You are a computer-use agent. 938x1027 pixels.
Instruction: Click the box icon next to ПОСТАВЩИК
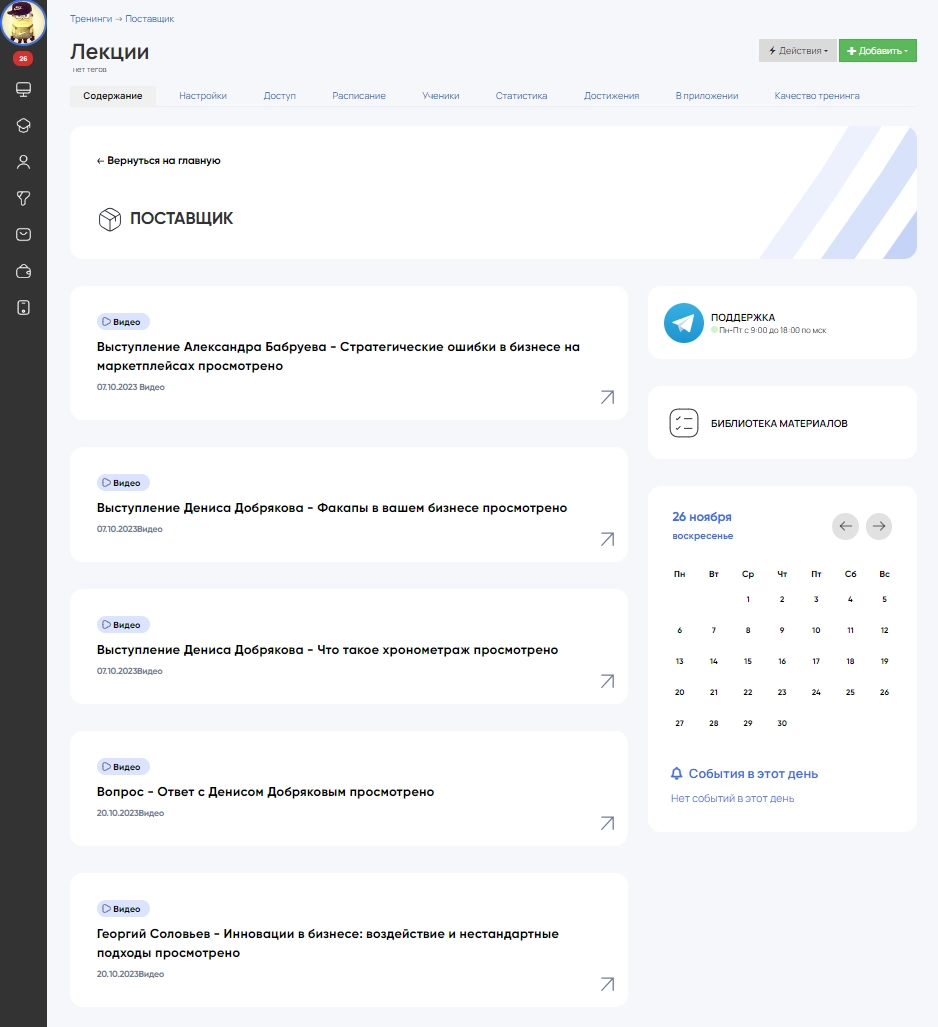(109, 219)
